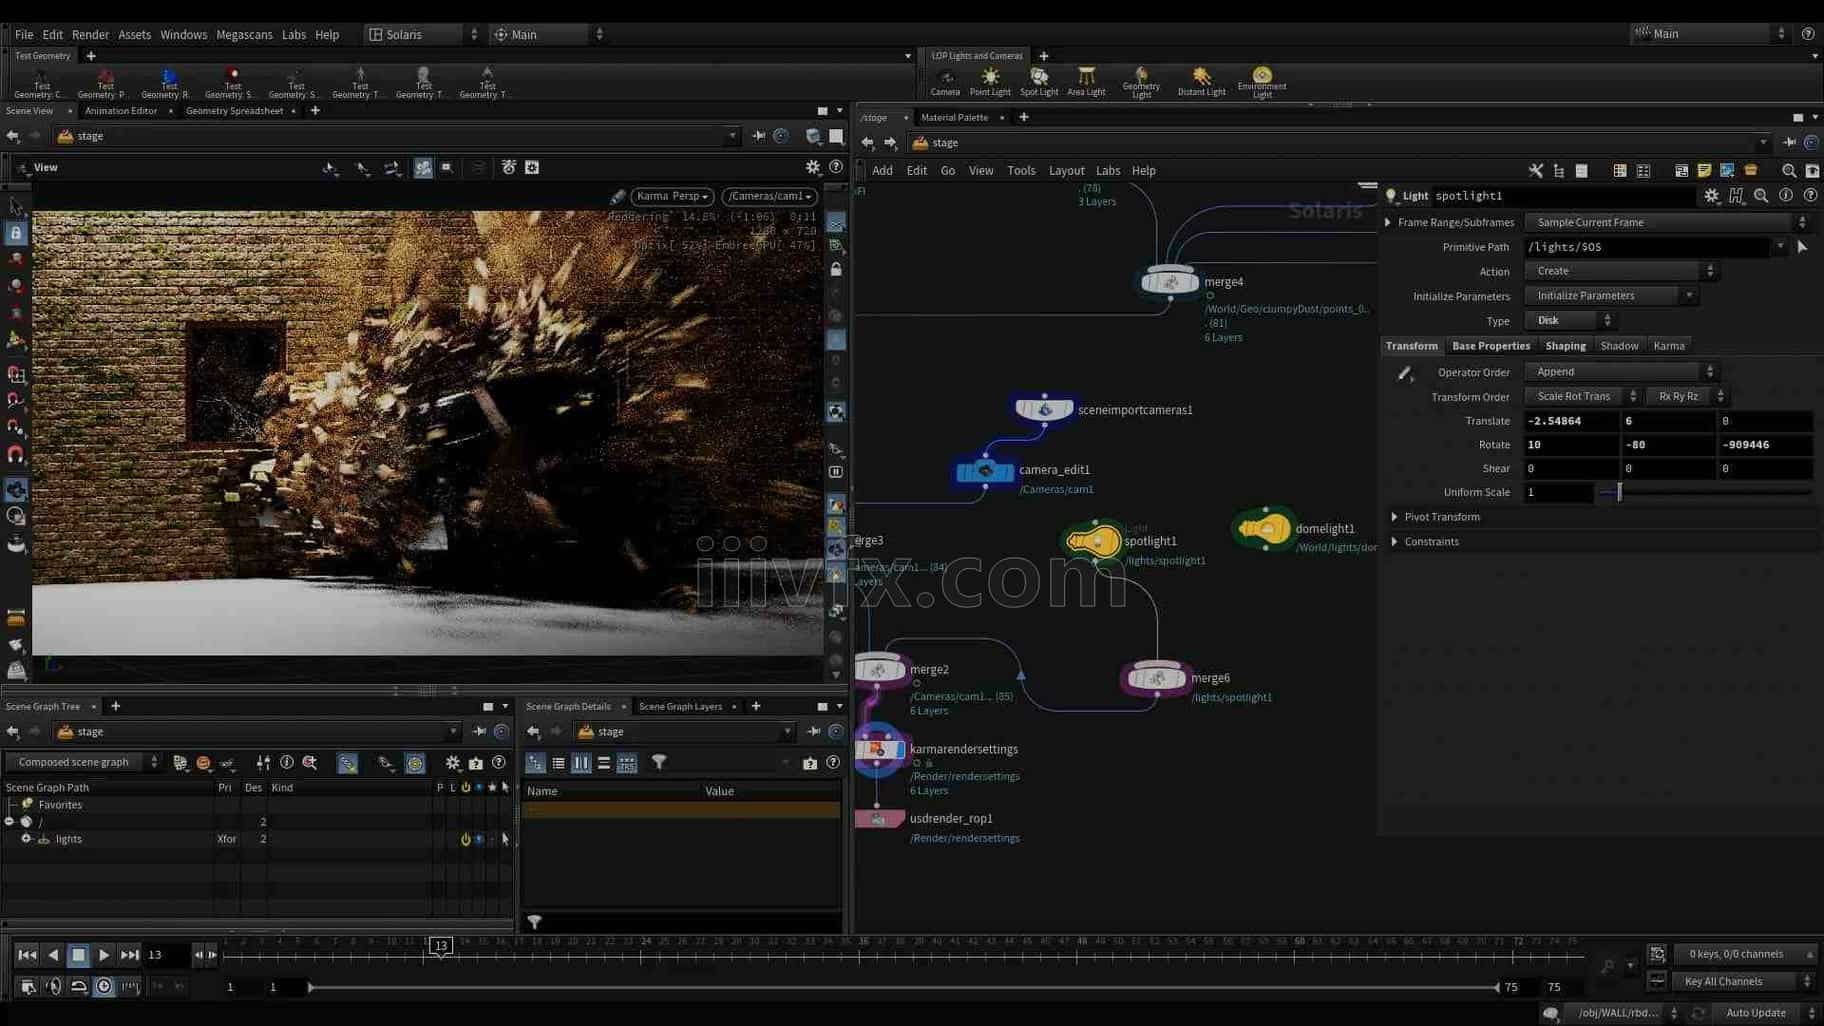The width and height of the screenshot is (1824, 1026).
Task: Add a Spot Light from the shelf
Action: click(1039, 81)
